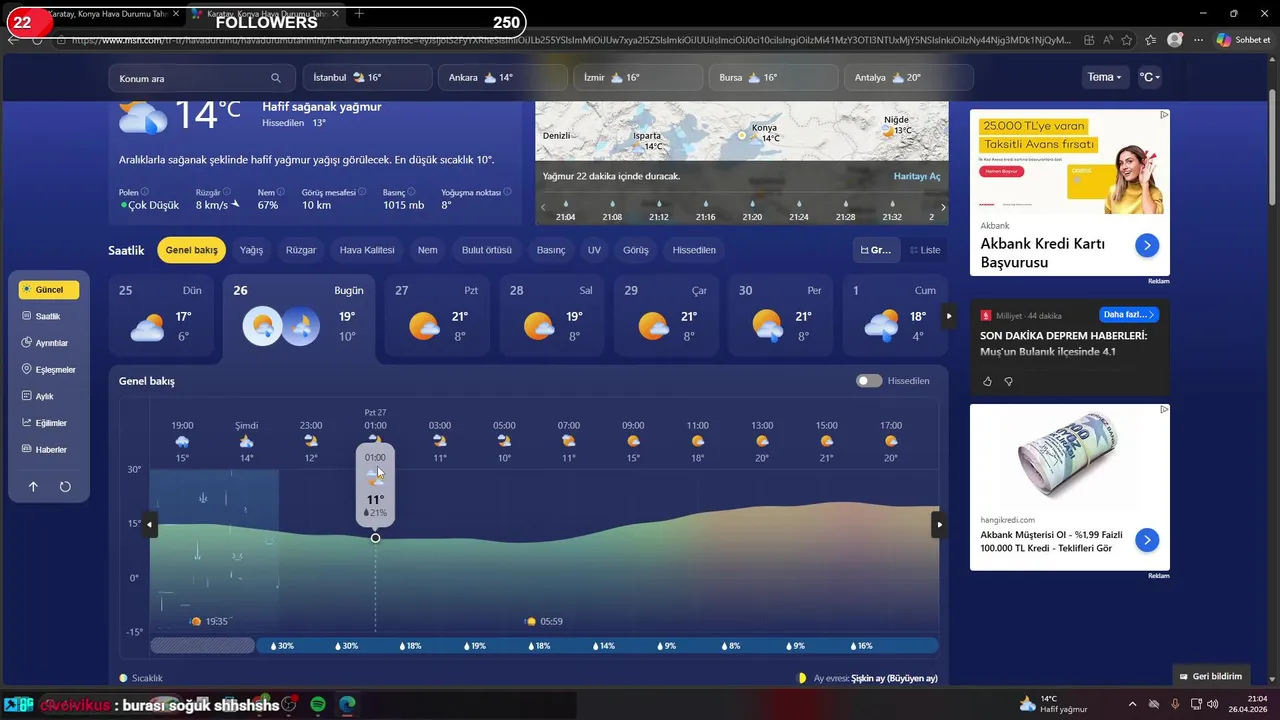
Task: Open Microsoft Edge from the taskbar
Action: (x=347, y=705)
